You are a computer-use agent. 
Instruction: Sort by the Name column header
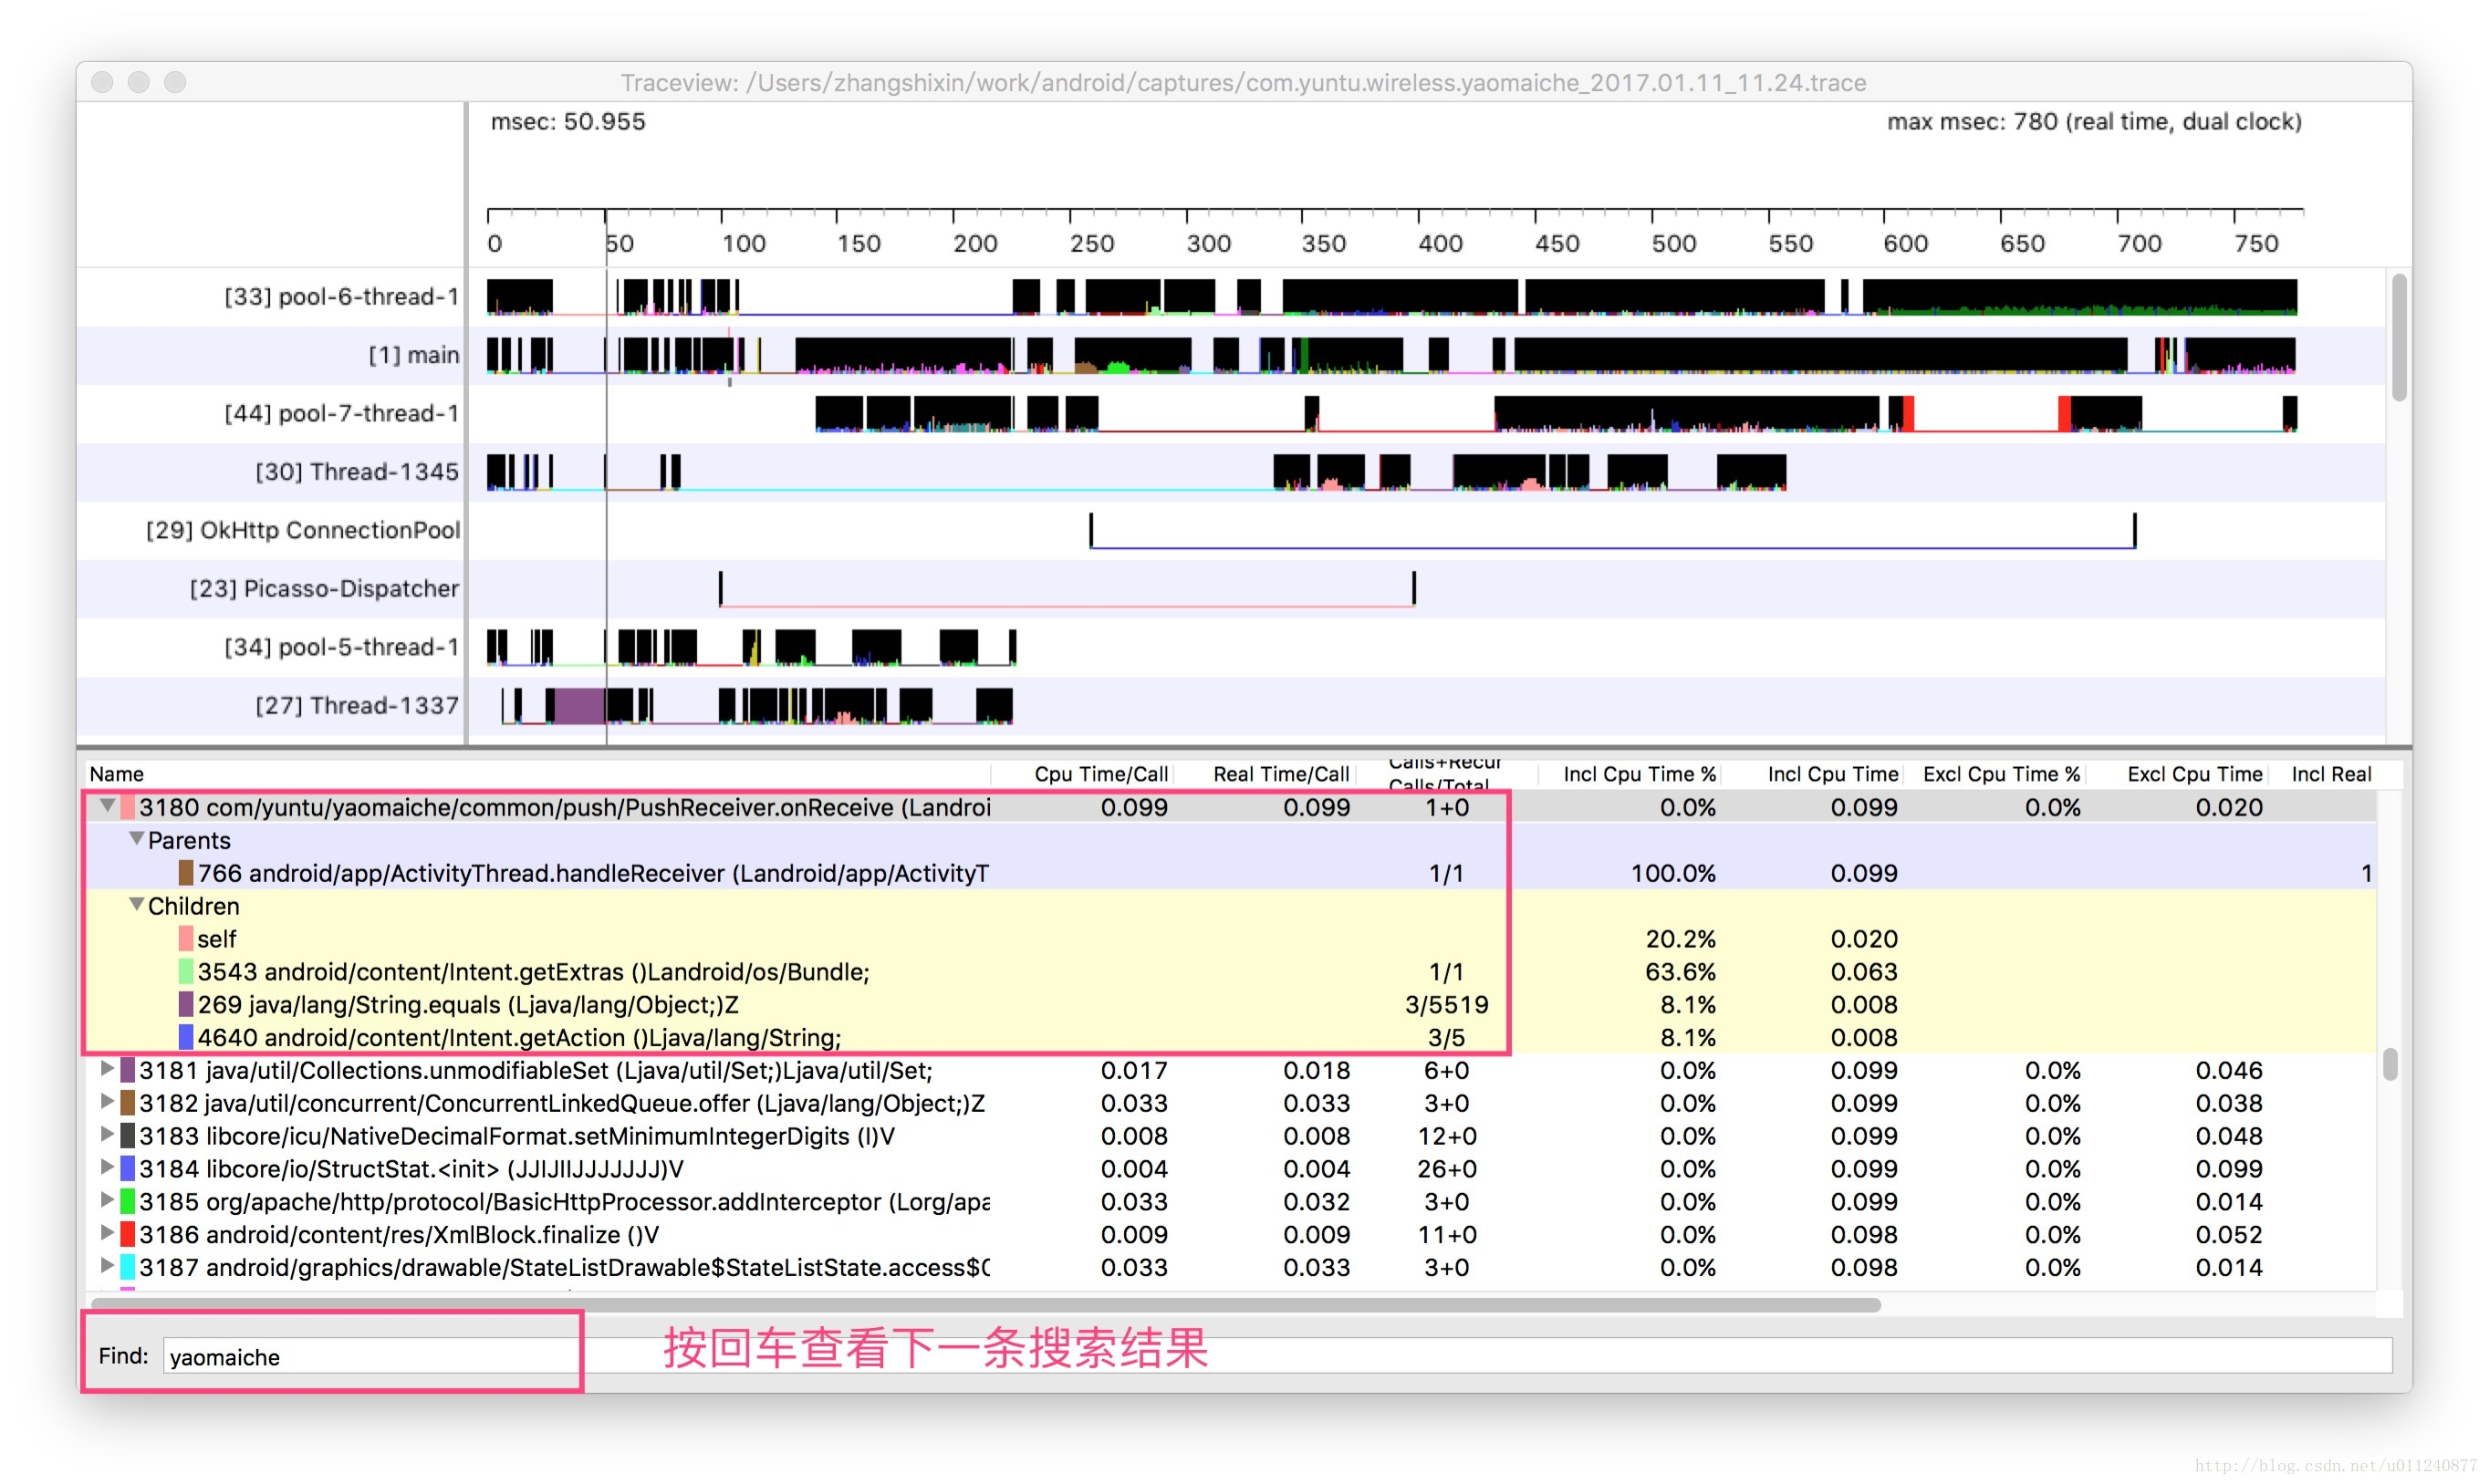tap(117, 774)
